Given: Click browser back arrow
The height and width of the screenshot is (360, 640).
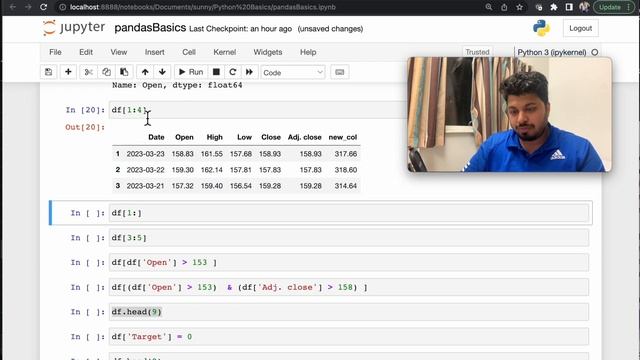Looking at the screenshot, I should [13, 7].
